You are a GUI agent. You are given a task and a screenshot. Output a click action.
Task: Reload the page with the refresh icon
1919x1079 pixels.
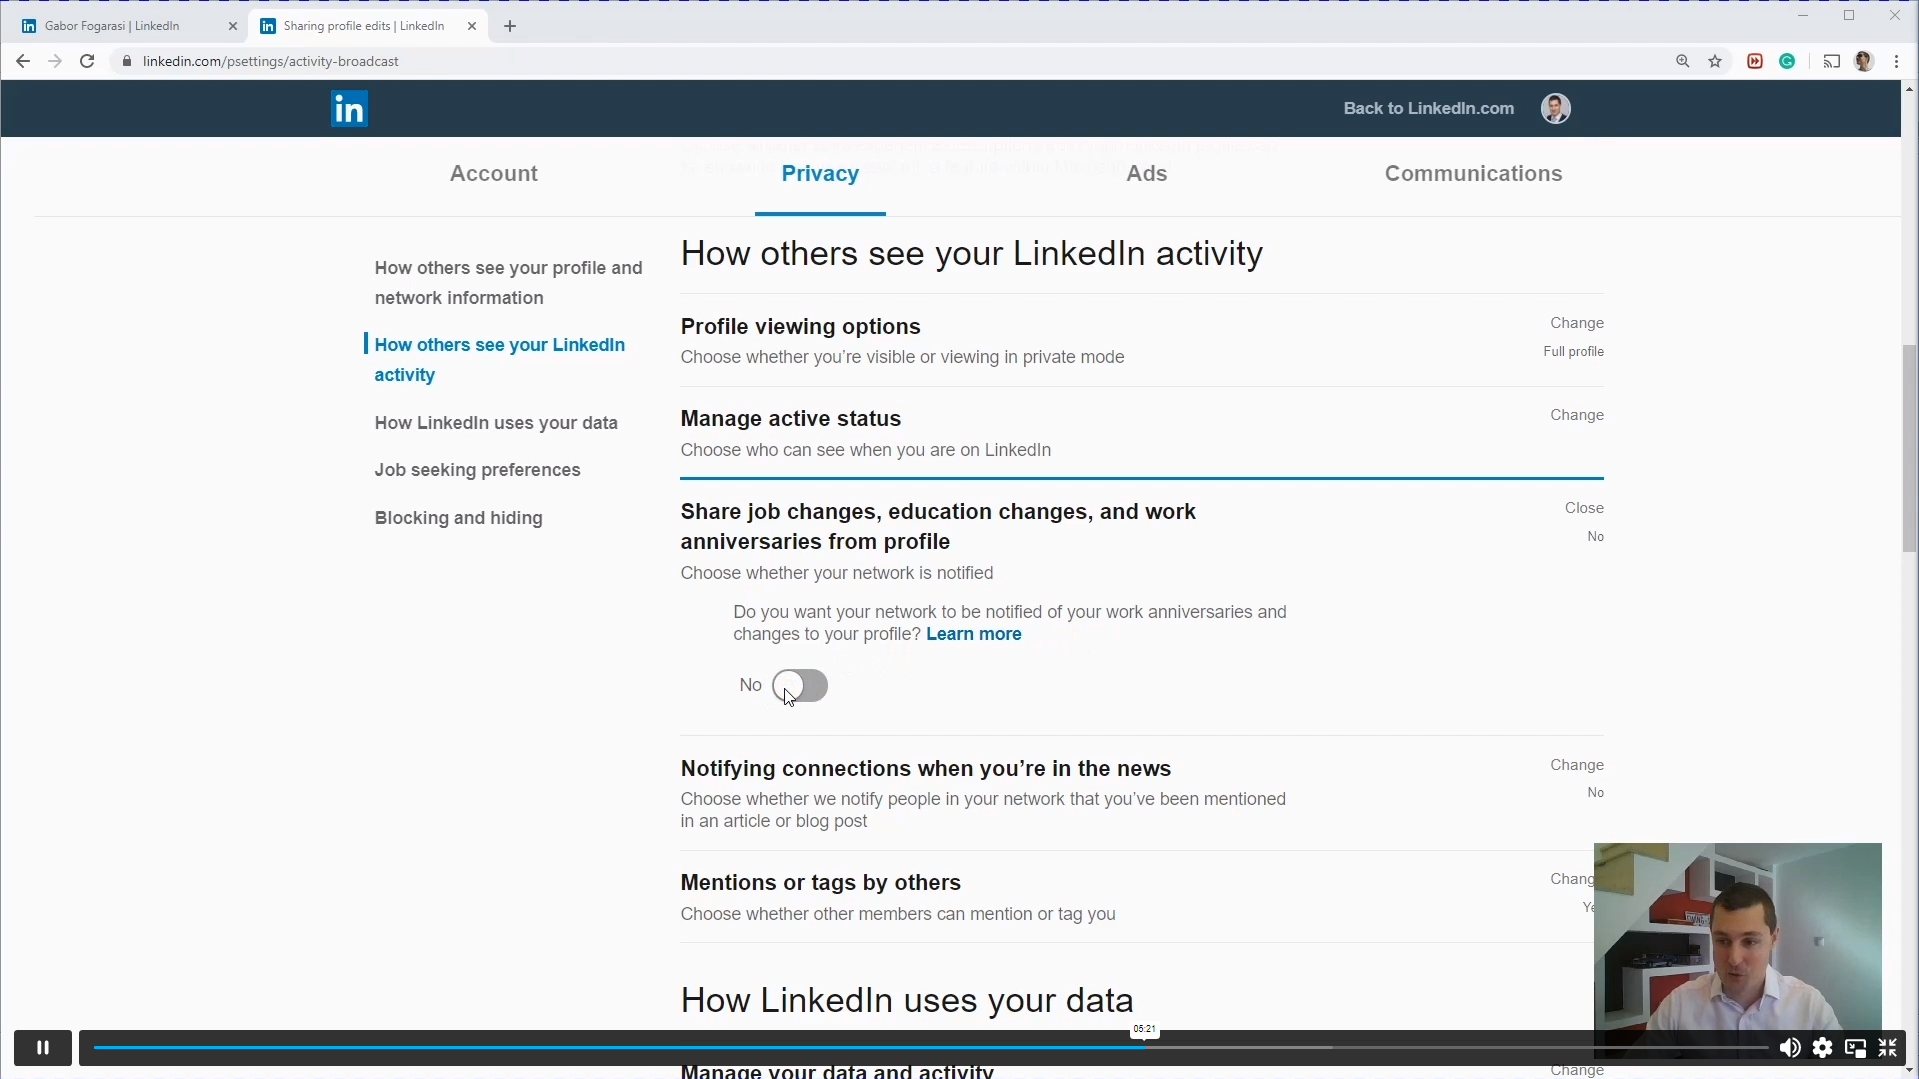[87, 61]
